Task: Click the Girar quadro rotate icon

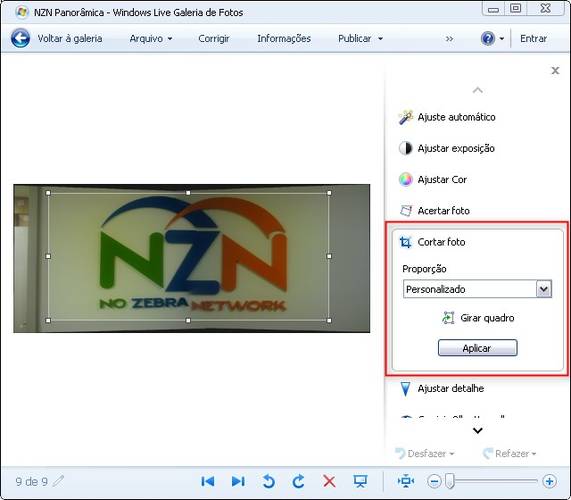Action: pos(448,318)
